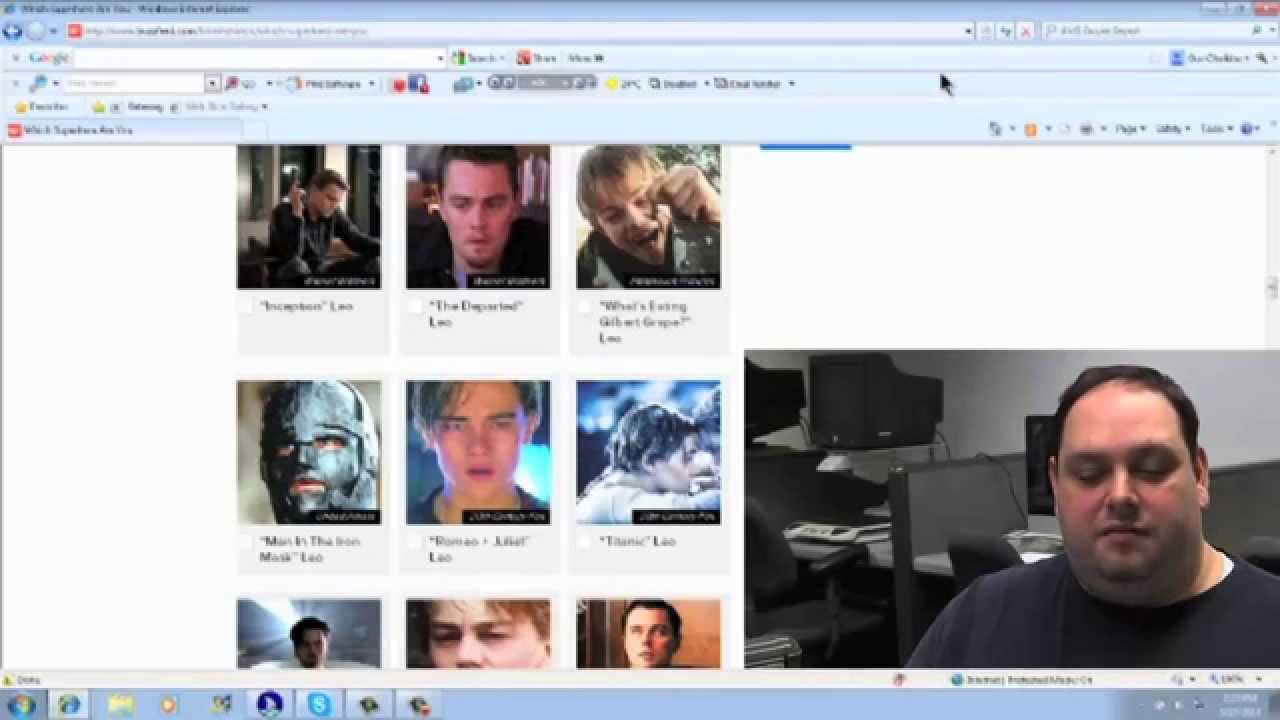Screen dimensions: 1280x720
Task: Open the Help icon on command bar
Action: 1248,129
